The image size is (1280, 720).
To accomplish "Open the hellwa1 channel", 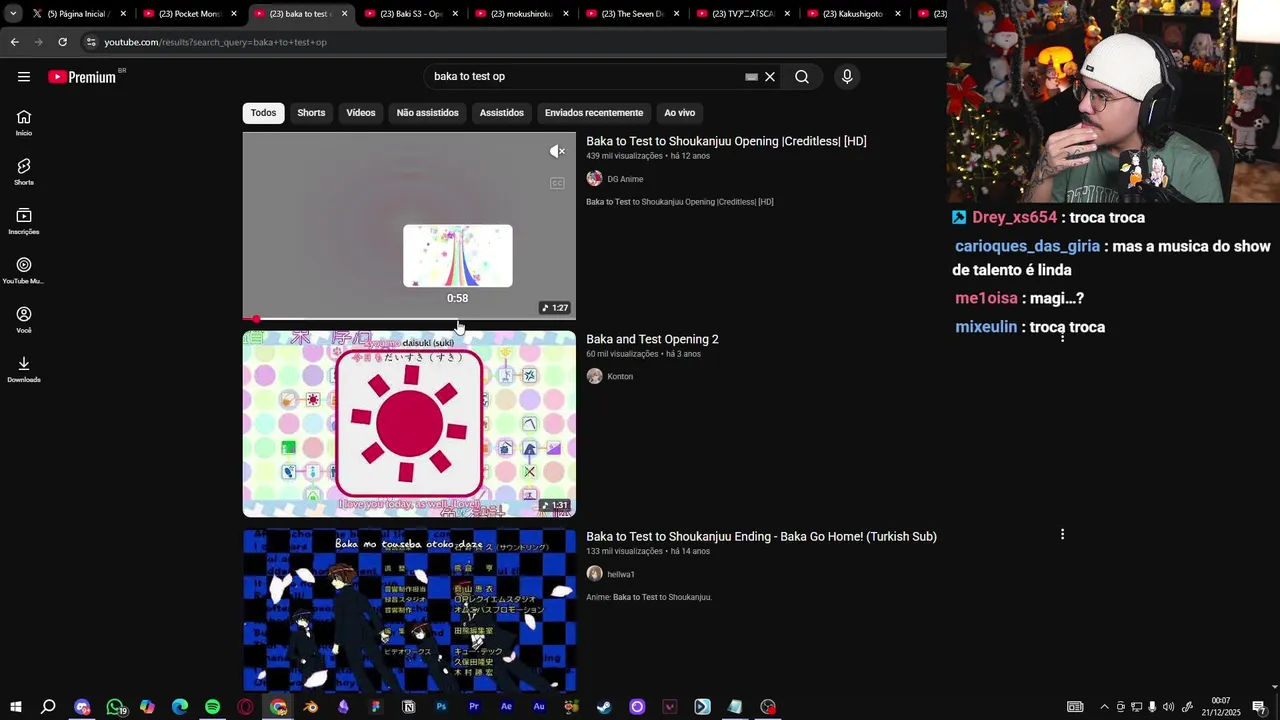I will (621, 574).
